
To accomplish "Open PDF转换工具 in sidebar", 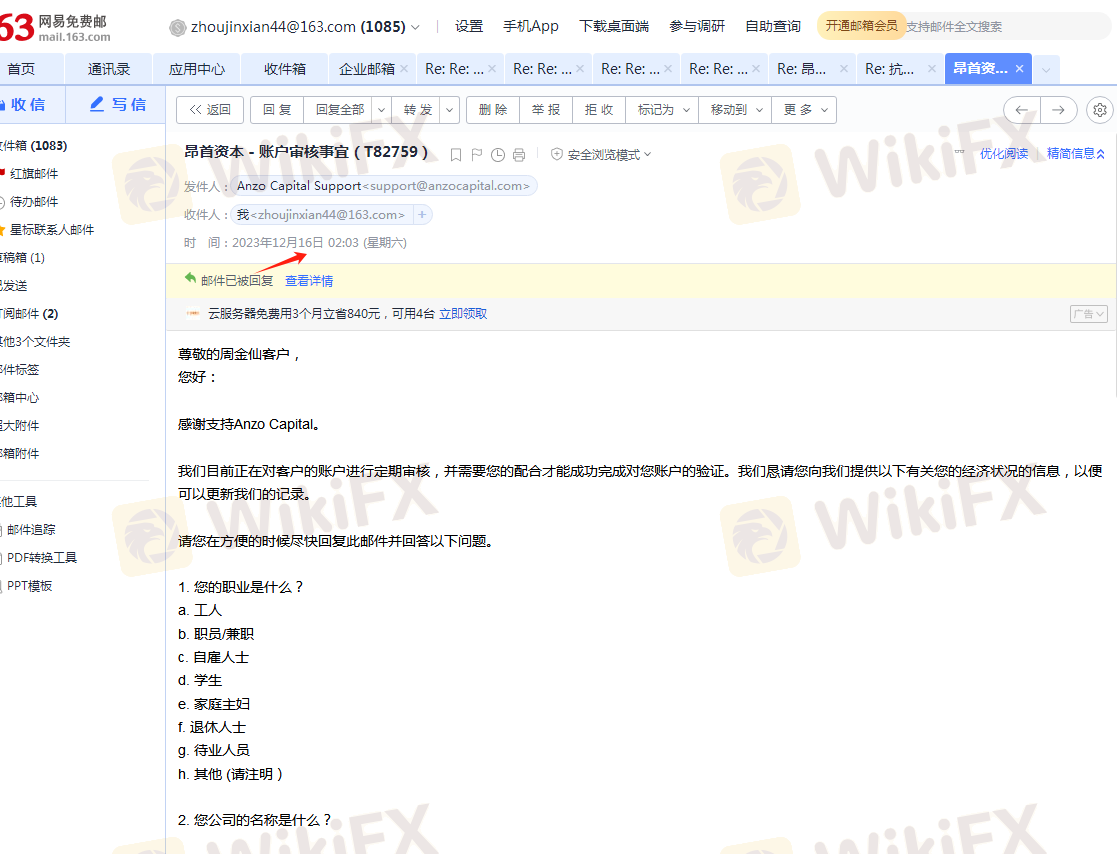I will (41, 558).
